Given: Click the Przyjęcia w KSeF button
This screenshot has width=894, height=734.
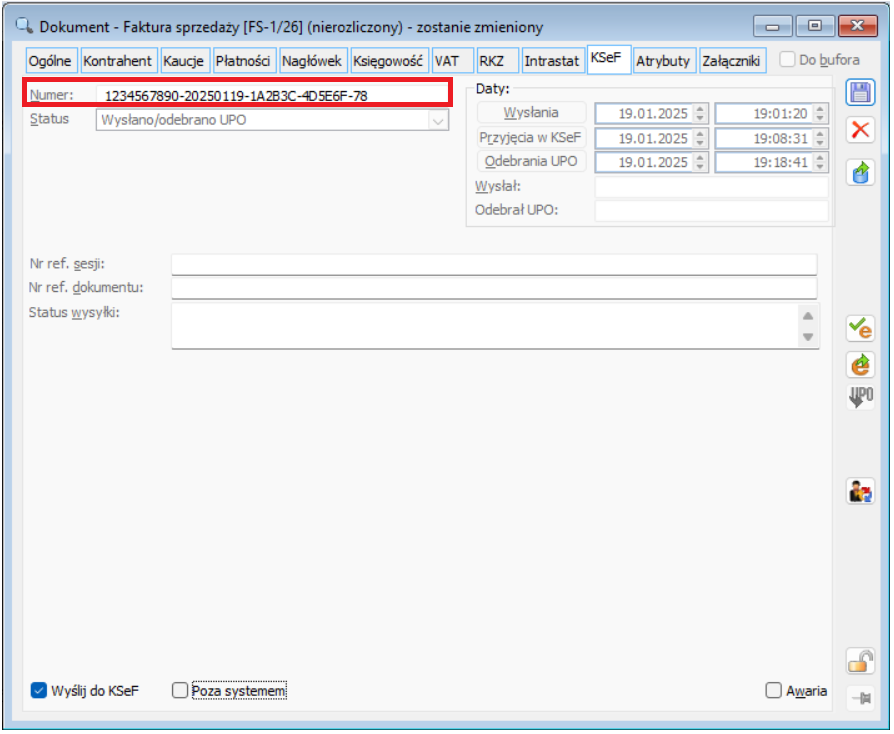Looking at the screenshot, I should (531, 137).
